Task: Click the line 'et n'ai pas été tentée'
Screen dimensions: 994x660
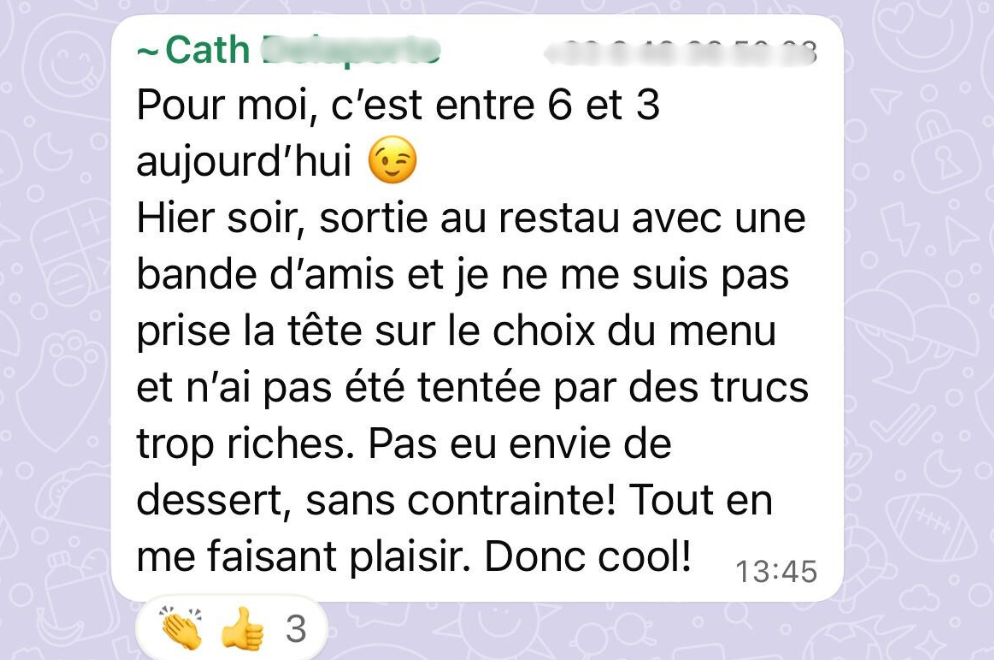Action: [x=472, y=388]
